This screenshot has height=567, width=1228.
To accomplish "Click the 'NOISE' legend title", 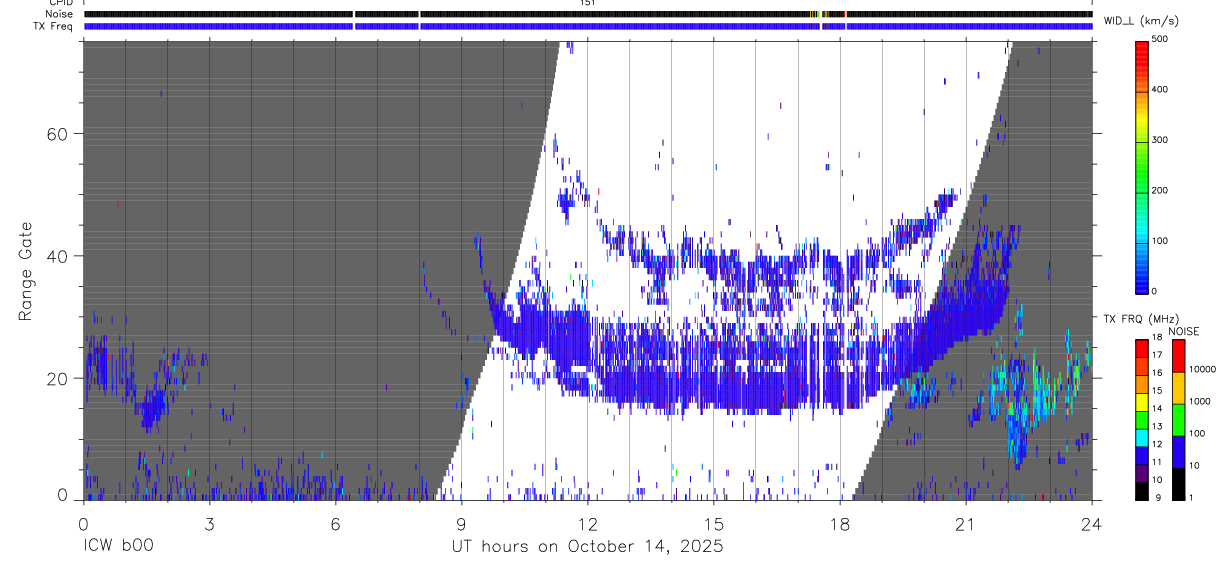I will pos(1183,331).
